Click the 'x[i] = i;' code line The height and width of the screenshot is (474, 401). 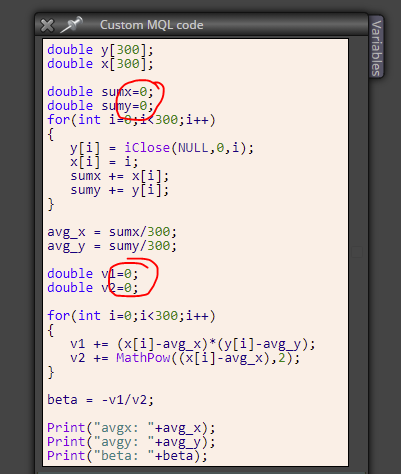[104, 162]
